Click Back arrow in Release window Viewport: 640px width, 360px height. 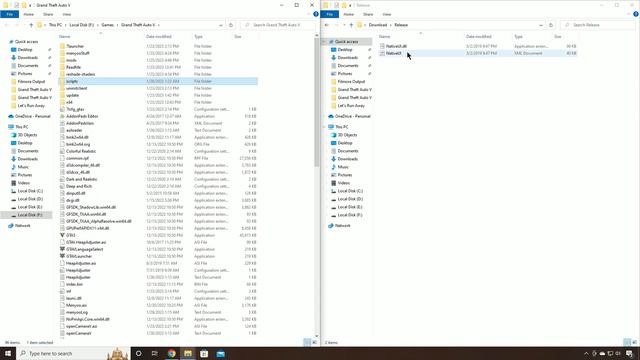[x=327, y=25]
